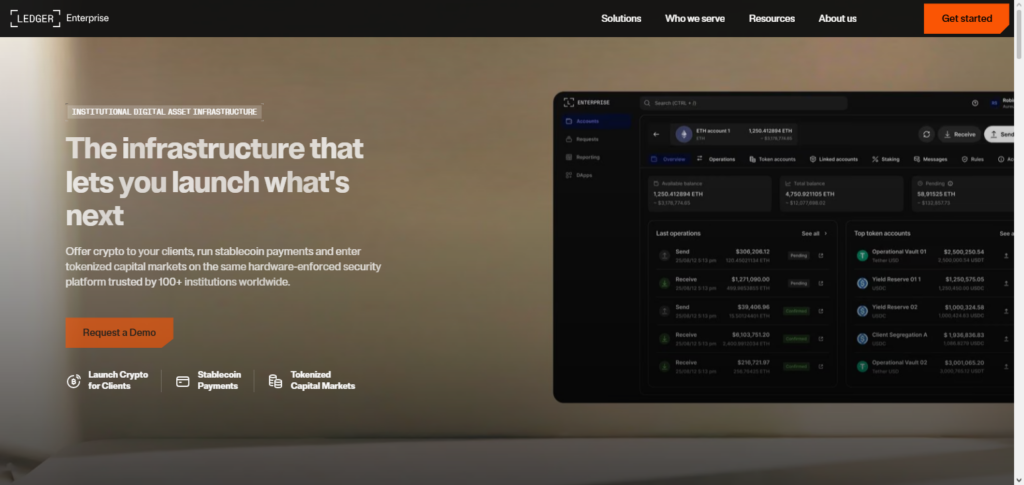Select Accounts in the dashboard sidebar

[596, 121]
